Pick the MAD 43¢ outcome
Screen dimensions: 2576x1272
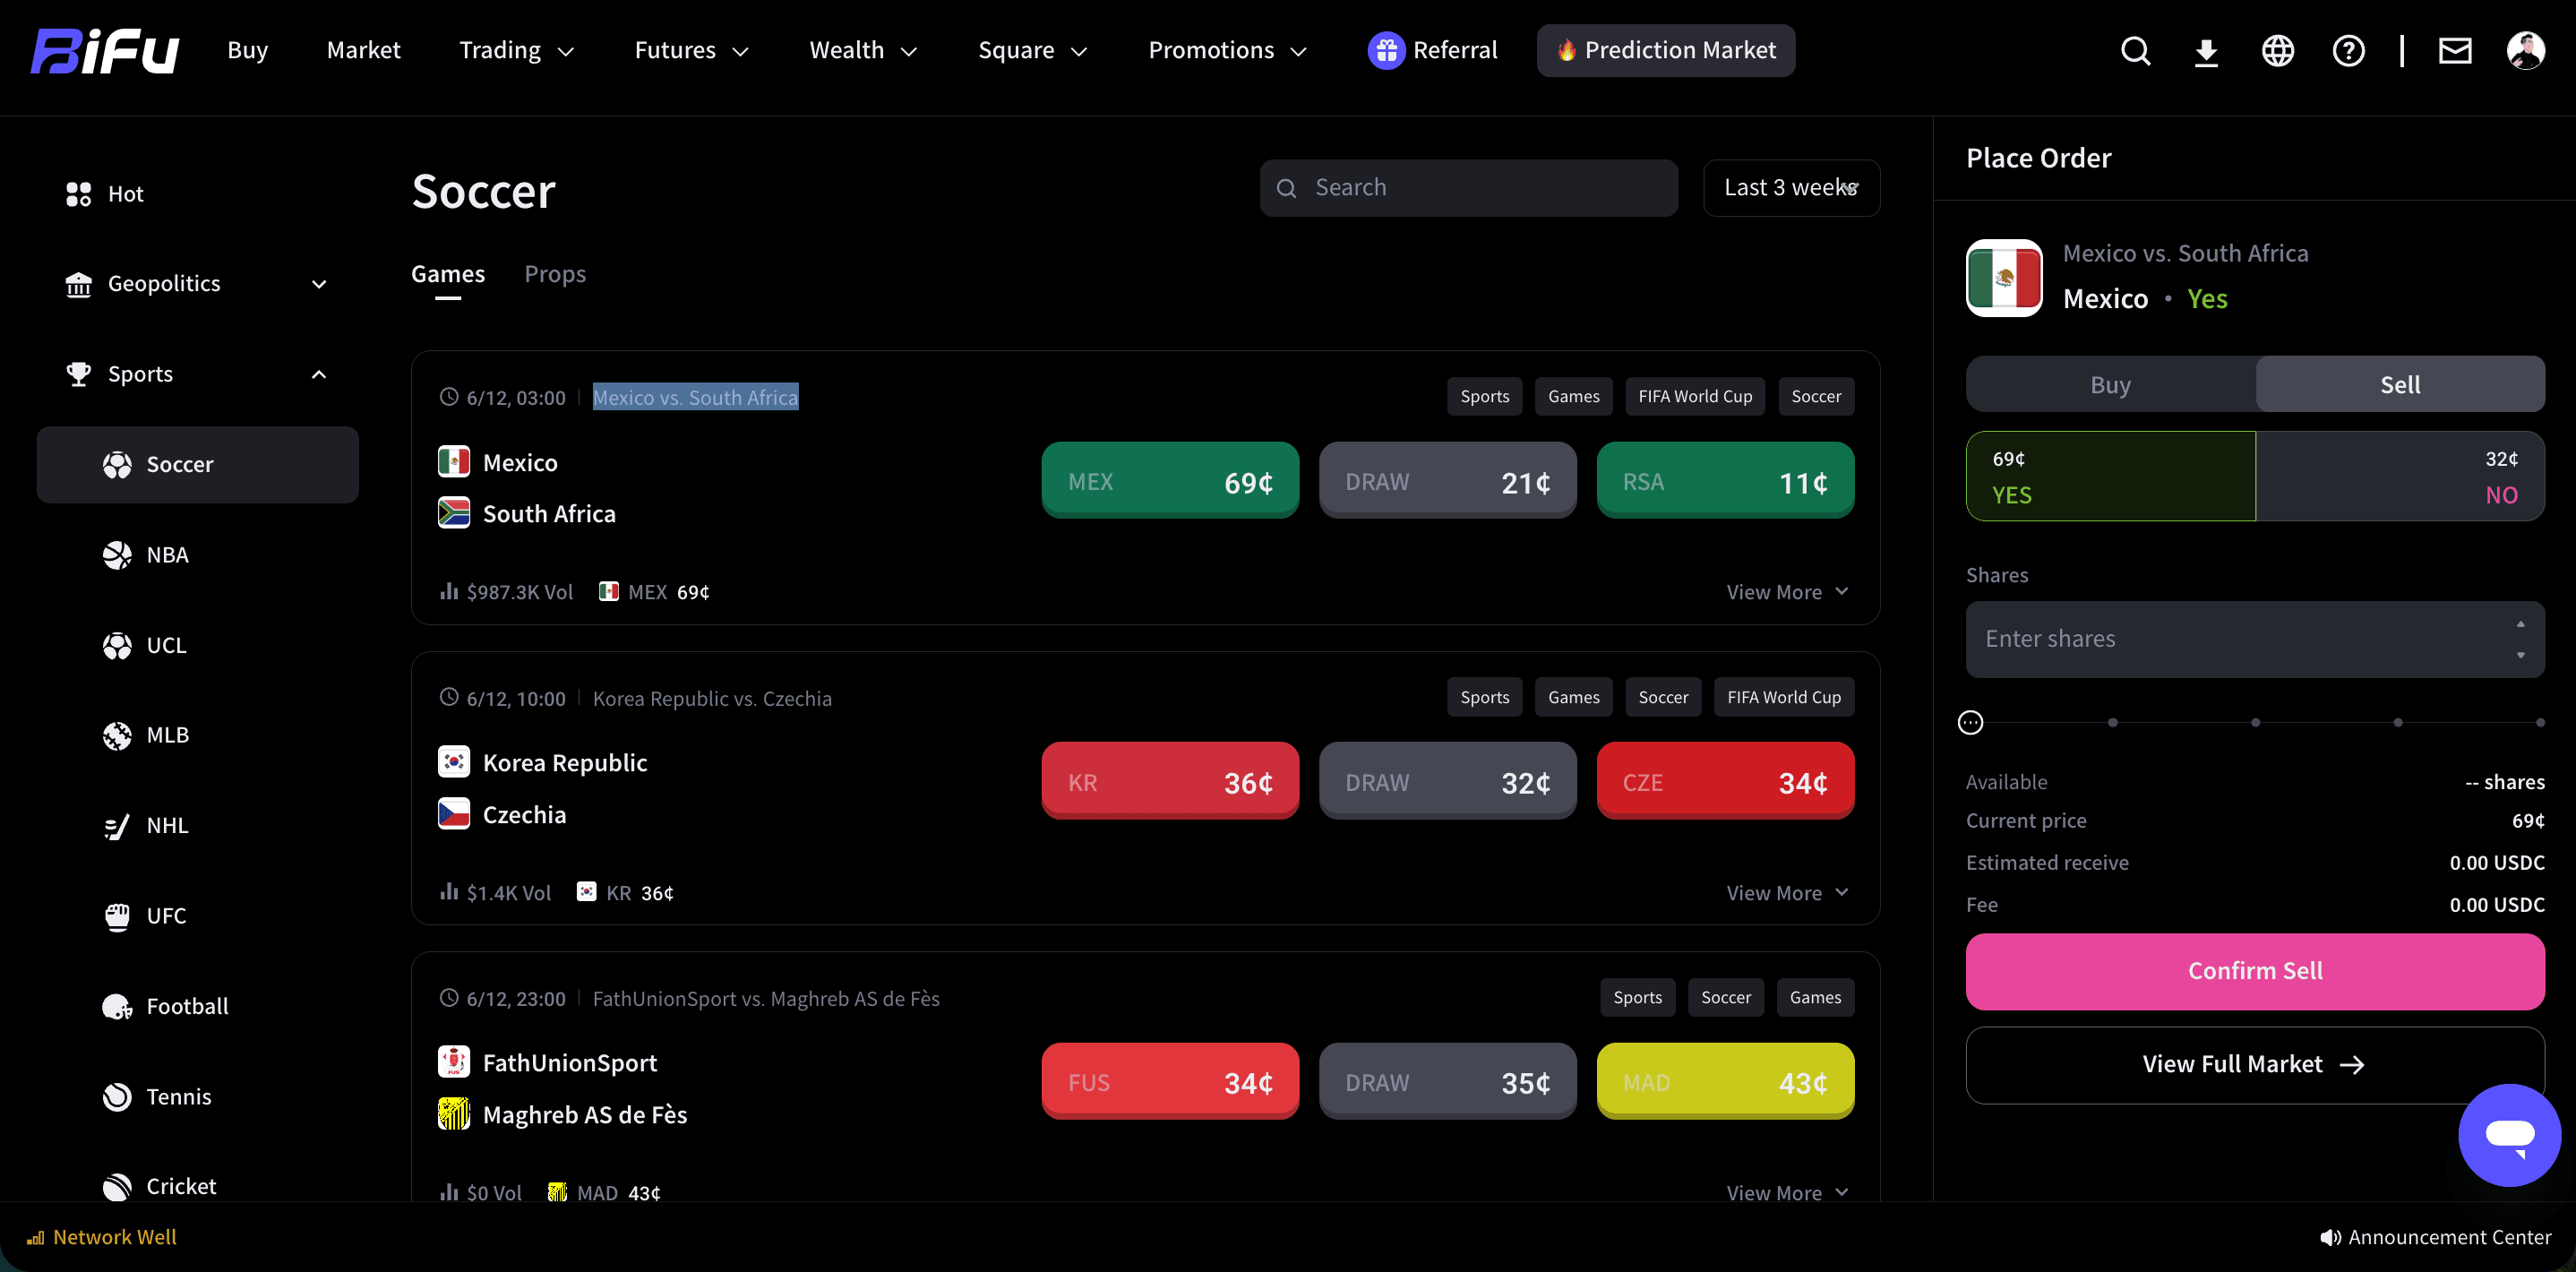click(x=1725, y=1082)
